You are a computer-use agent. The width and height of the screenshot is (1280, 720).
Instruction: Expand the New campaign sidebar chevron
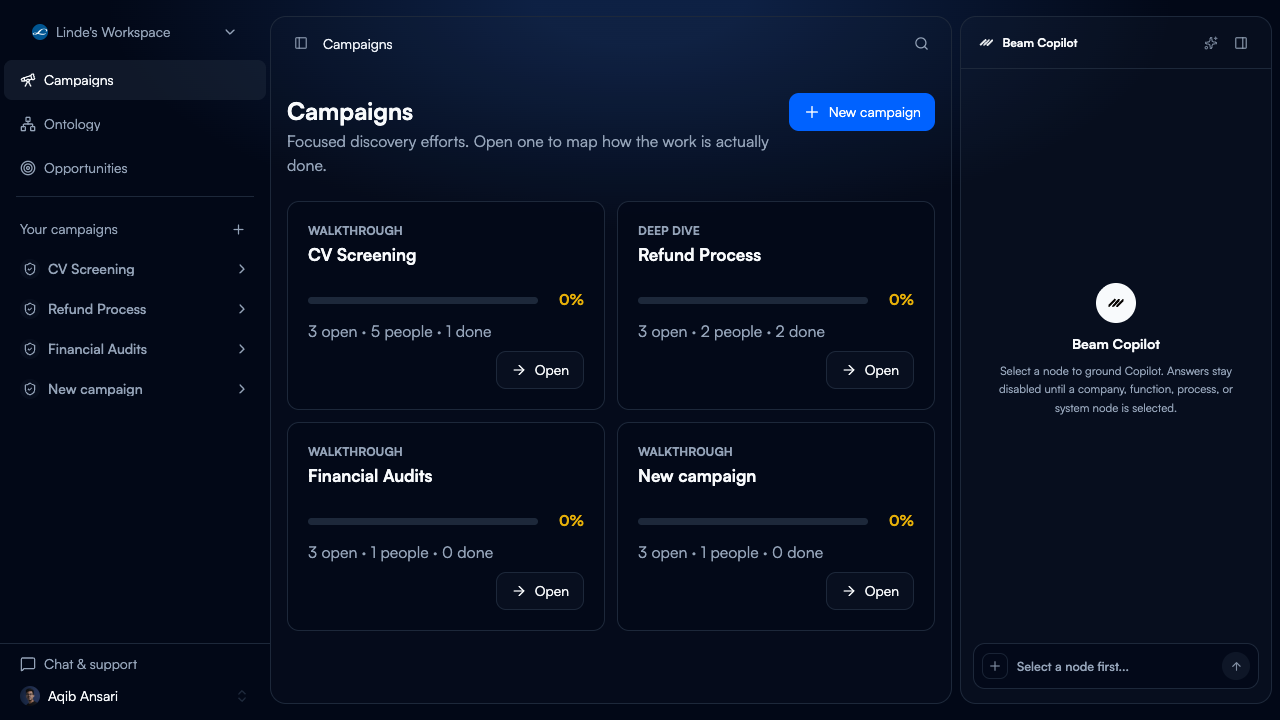coord(242,389)
